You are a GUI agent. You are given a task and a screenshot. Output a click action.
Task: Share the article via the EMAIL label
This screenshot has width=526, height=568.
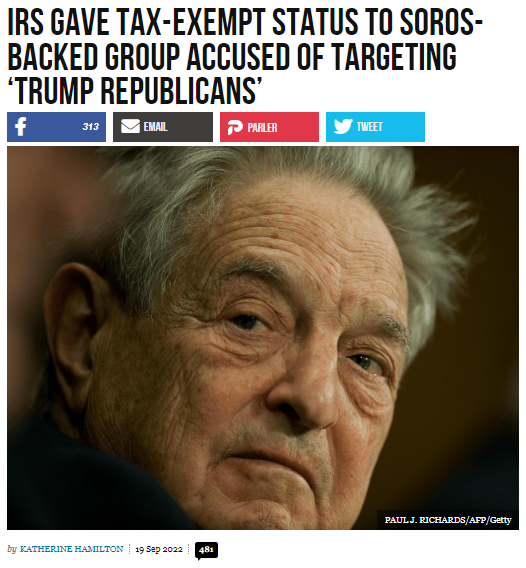(x=155, y=126)
